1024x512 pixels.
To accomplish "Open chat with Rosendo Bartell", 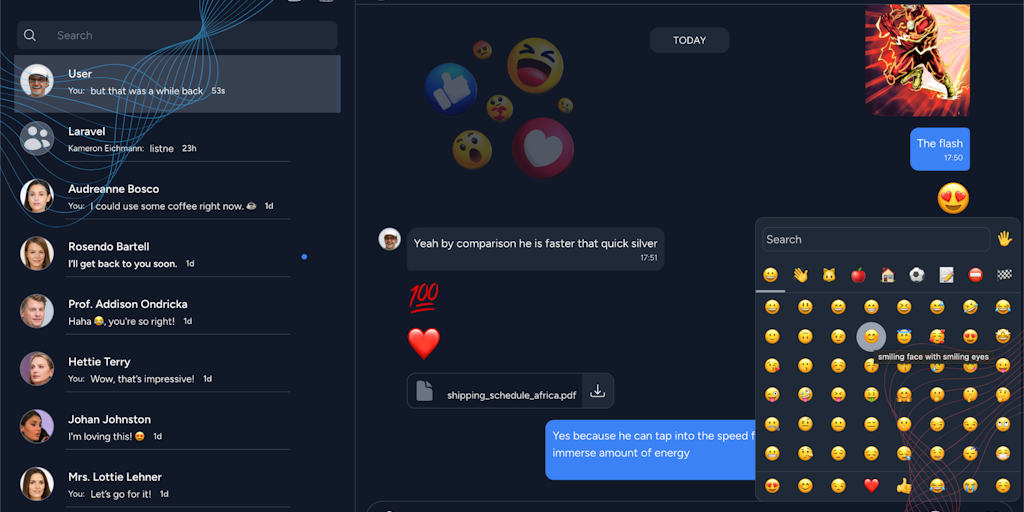I will click(177, 255).
